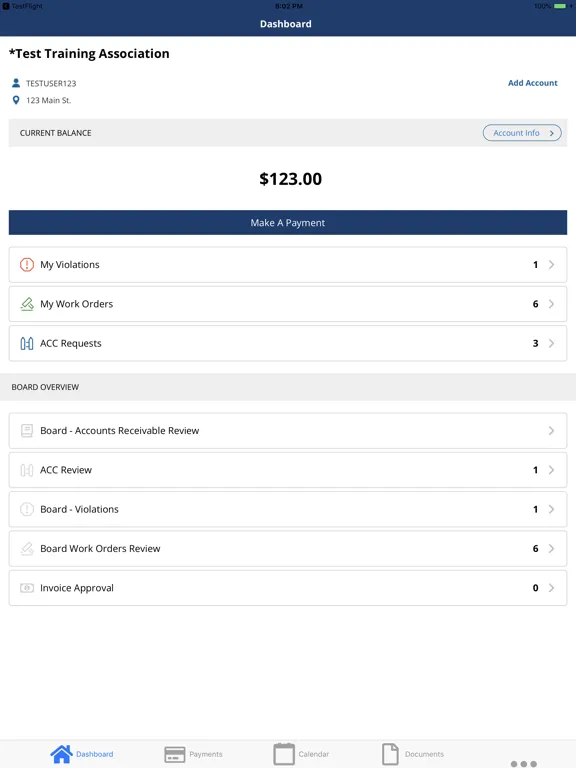Open the Calendar icon in bottom bar
This screenshot has width=576, height=768.
(284, 754)
